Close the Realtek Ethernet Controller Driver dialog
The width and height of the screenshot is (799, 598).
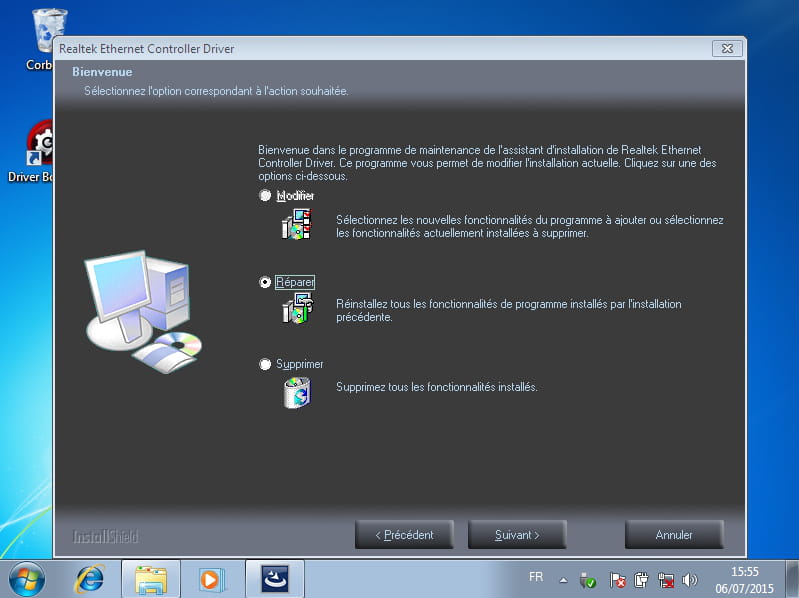point(727,48)
